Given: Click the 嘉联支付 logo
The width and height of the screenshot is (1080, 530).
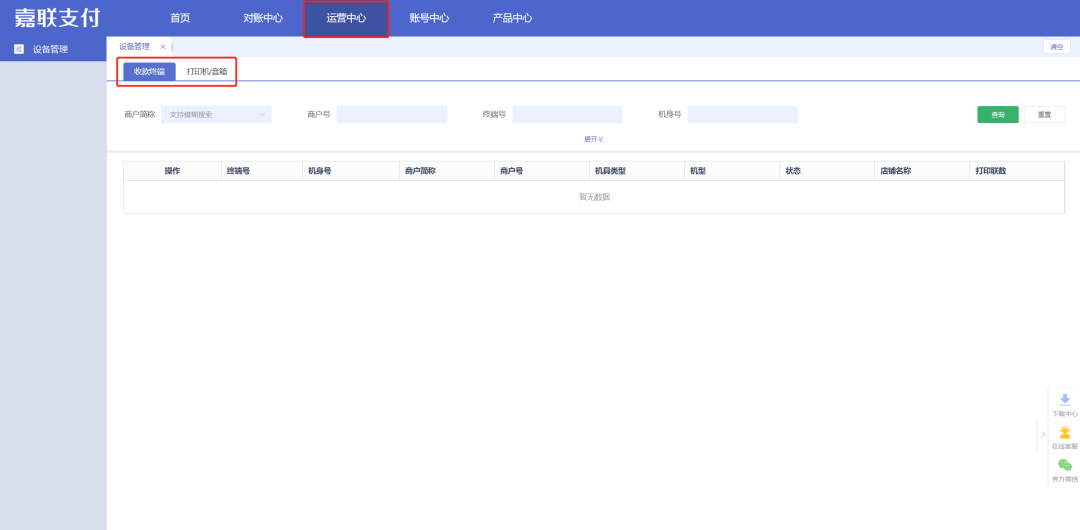Looking at the screenshot, I should click(x=56, y=18).
